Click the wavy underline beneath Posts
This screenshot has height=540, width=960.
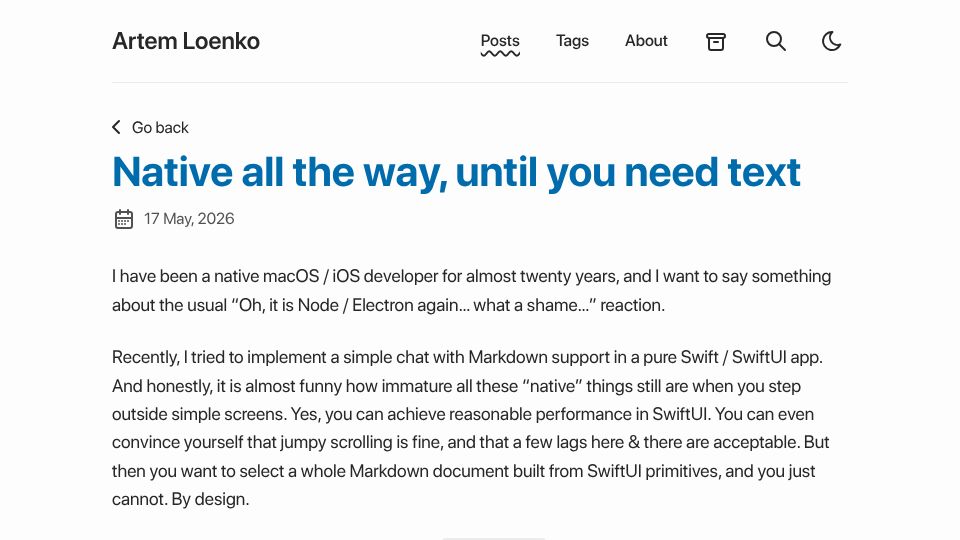pyautogui.click(x=500, y=54)
